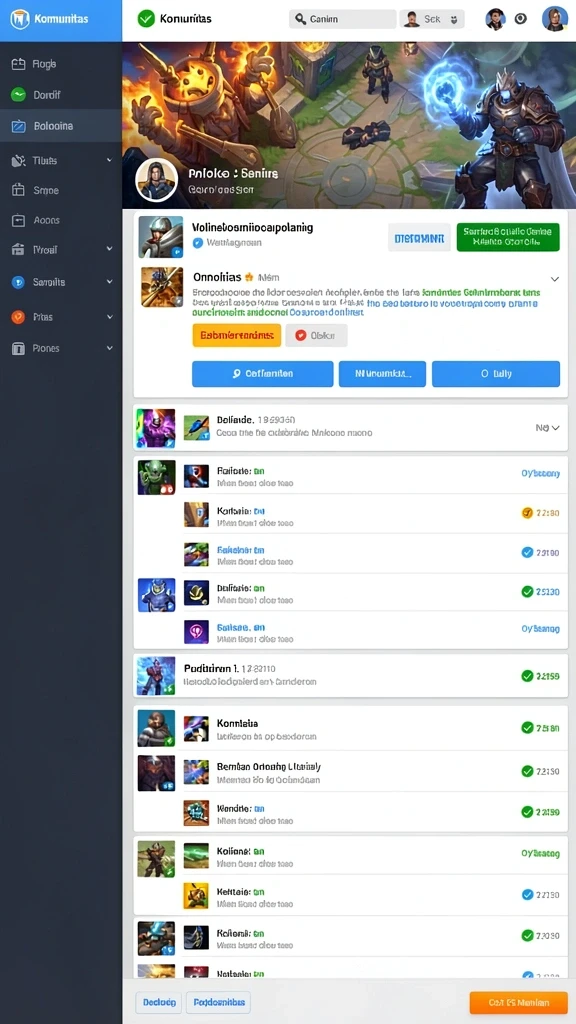The height and width of the screenshot is (1024, 576).
Task: Click the Oblke button with red icon
Action: point(317,335)
